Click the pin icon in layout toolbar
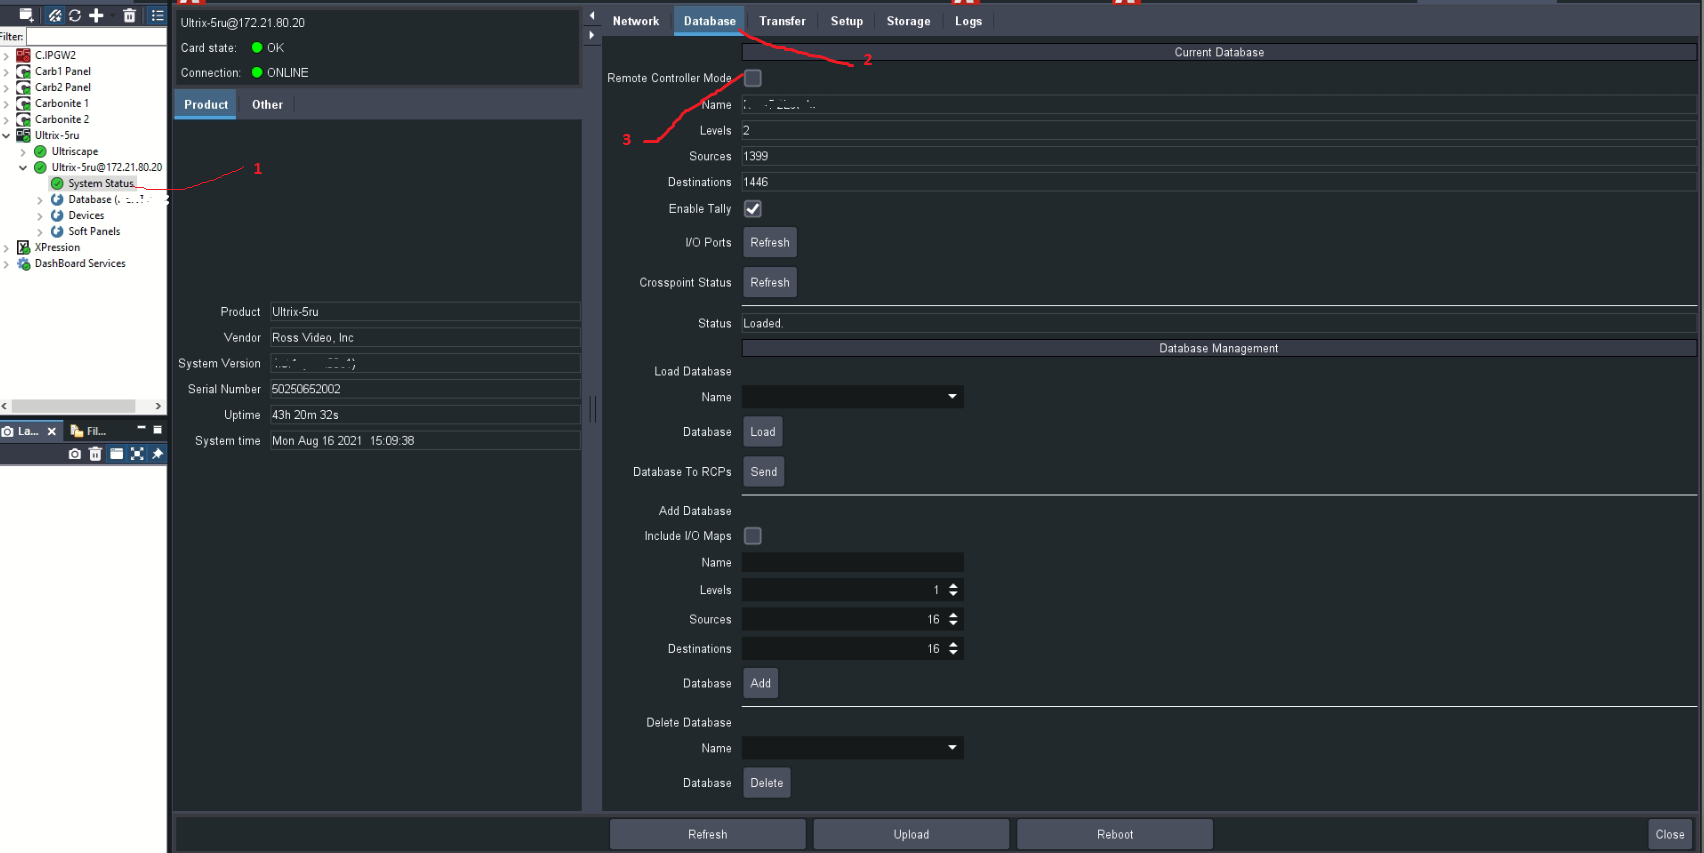The height and width of the screenshot is (853, 1704). coord(157,454)
